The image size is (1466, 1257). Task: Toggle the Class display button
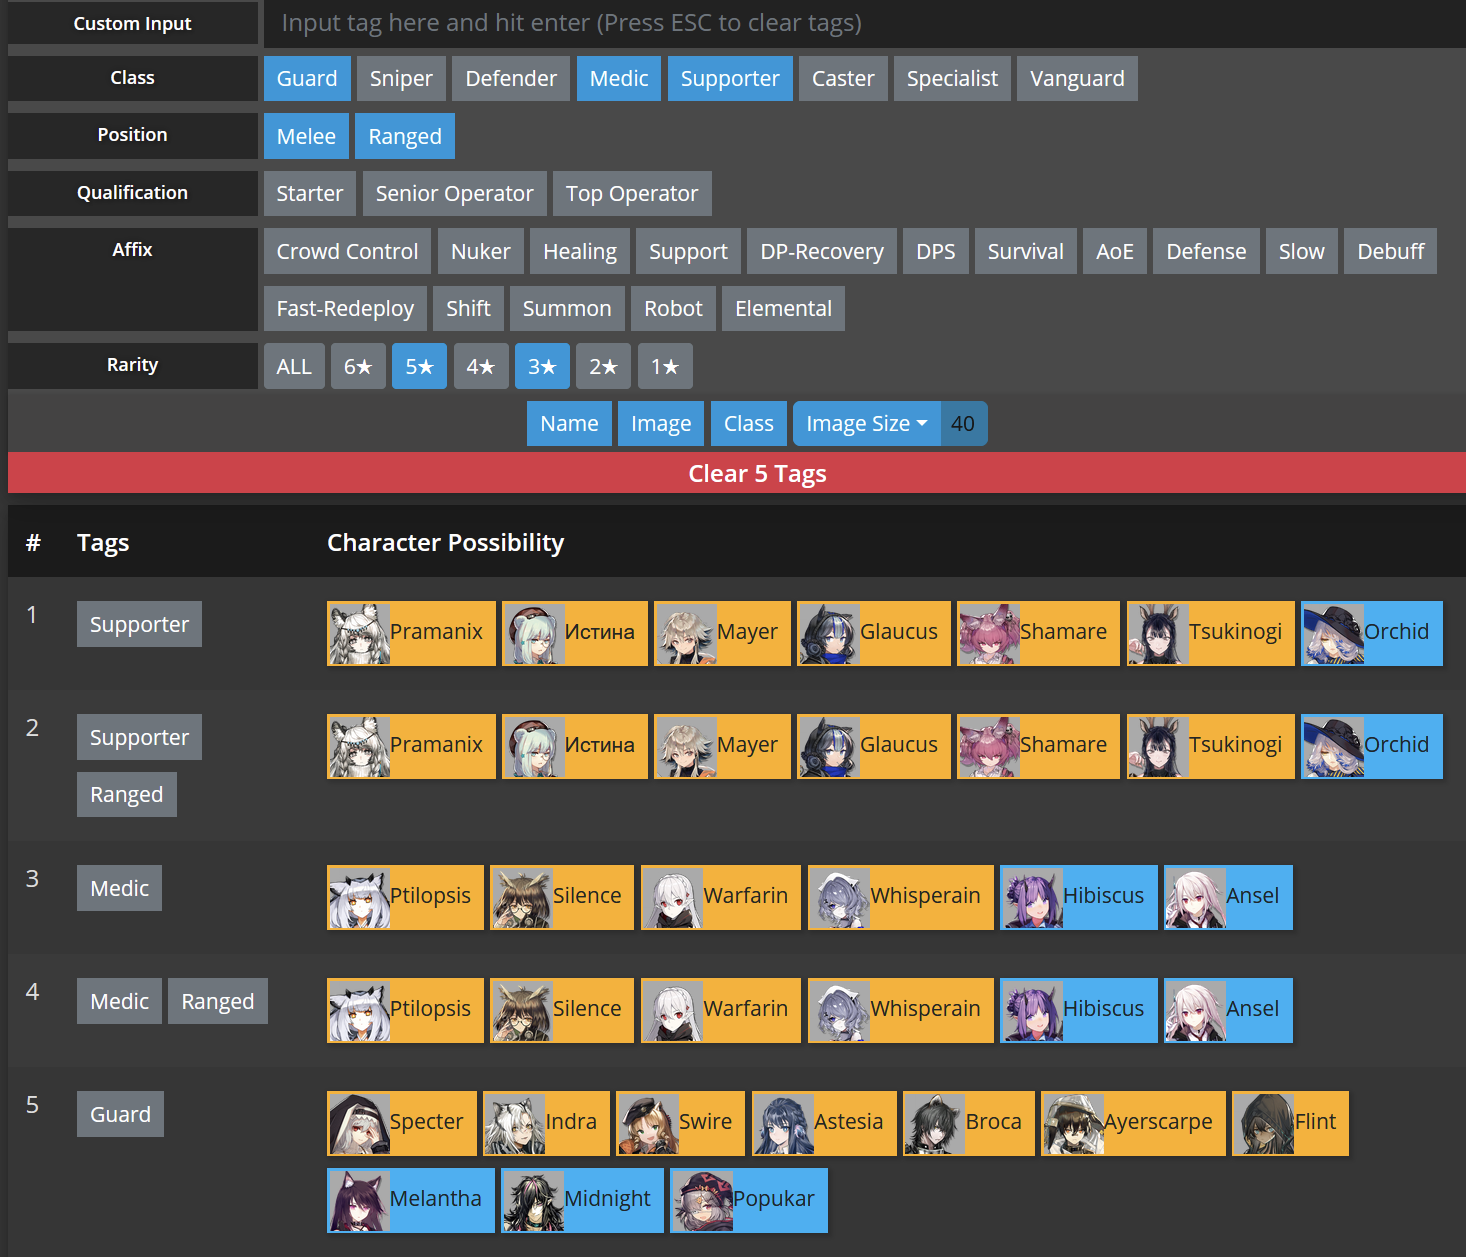click(x=749, y=424)
